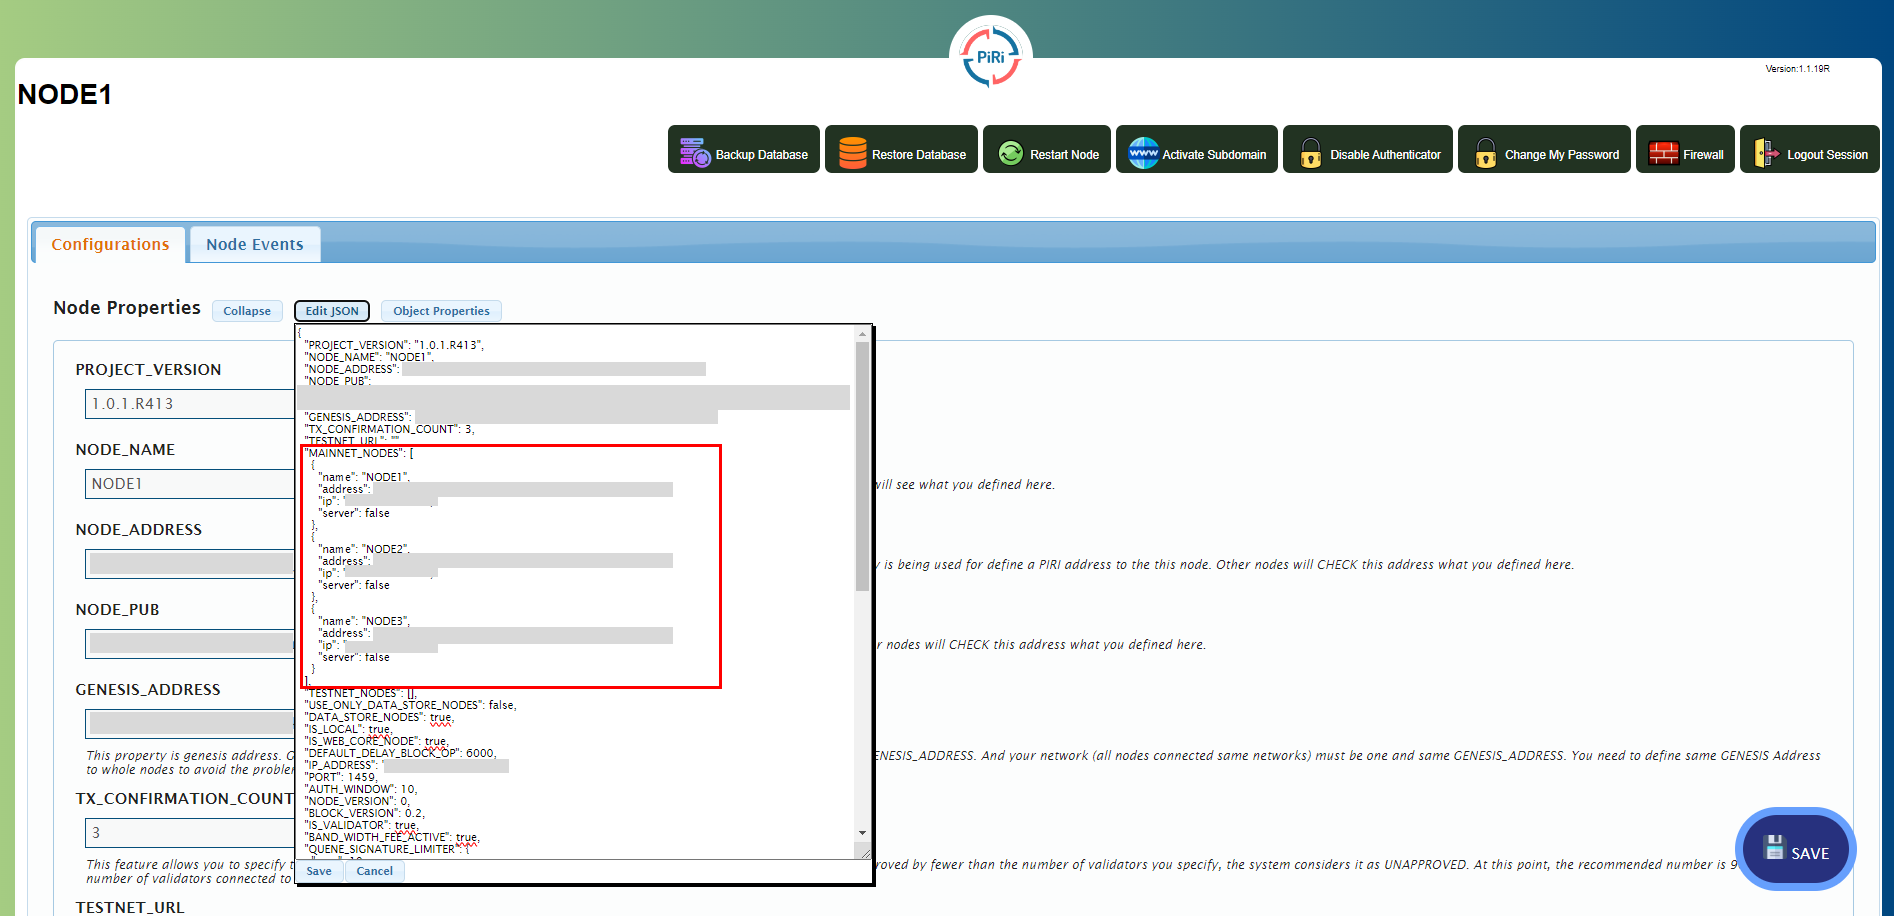This screenshot has height=916, width=1894.
Task: Collapse the Node Properties section
Action: (x=247, y=311)
